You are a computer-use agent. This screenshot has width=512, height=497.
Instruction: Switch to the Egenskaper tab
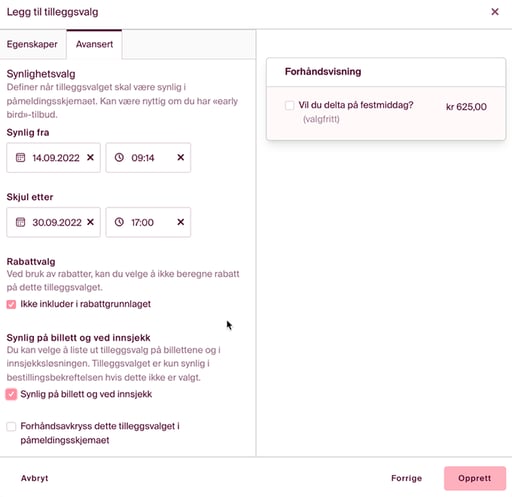[32, 44]
